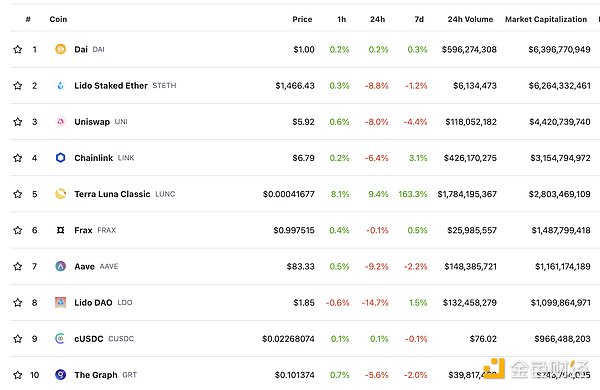Click the Frax logo icon

[60, 230]
